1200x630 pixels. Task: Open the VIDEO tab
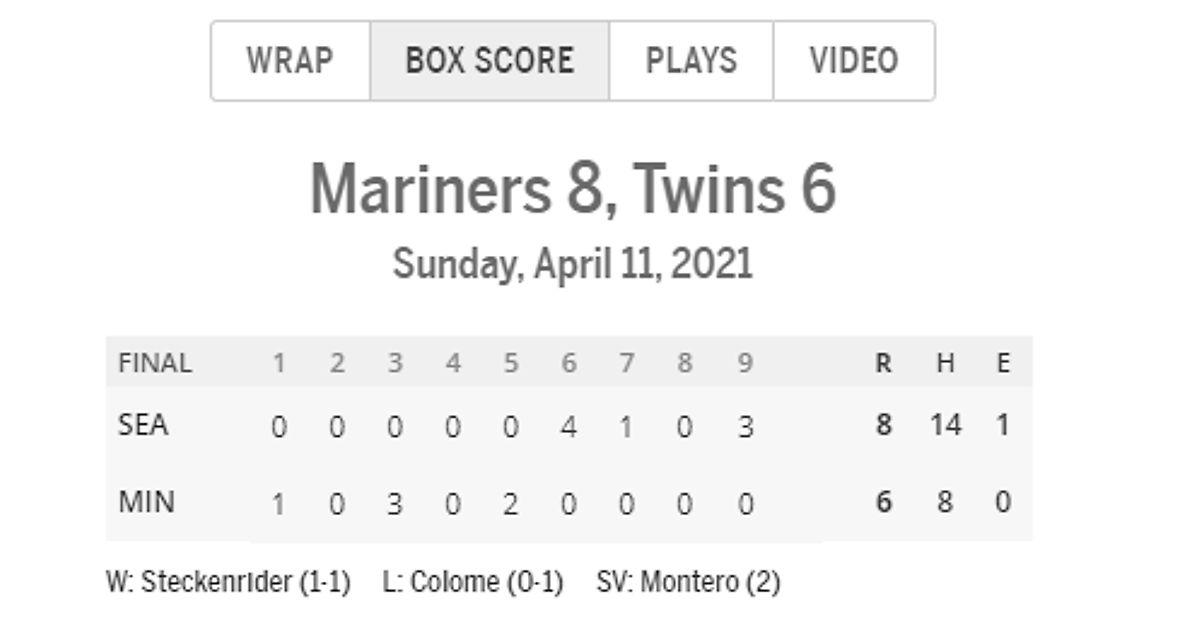point(854,61)
